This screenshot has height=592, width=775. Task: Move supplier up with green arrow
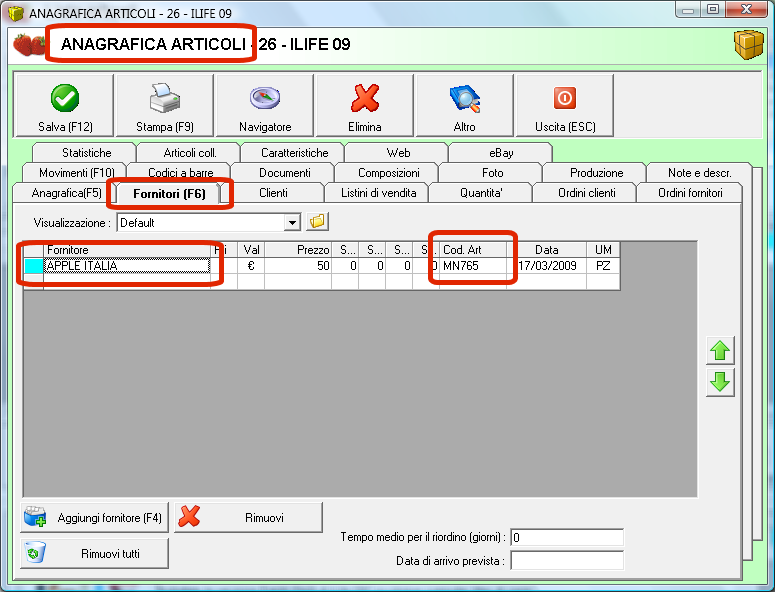click(x=720, y=350)
